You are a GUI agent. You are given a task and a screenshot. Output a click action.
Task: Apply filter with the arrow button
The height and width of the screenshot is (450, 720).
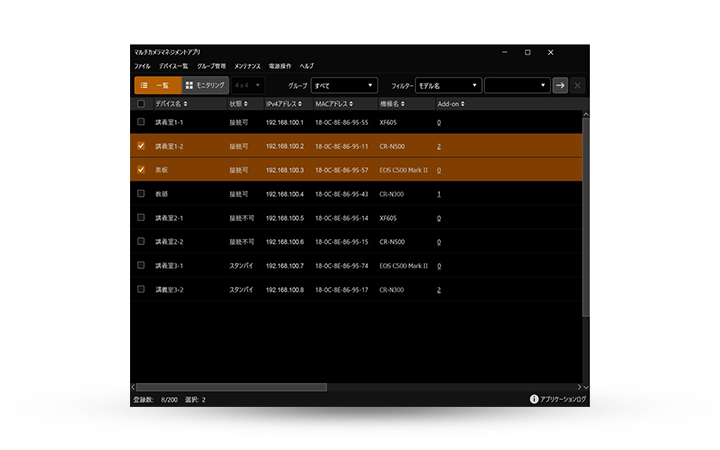[561, 86]
